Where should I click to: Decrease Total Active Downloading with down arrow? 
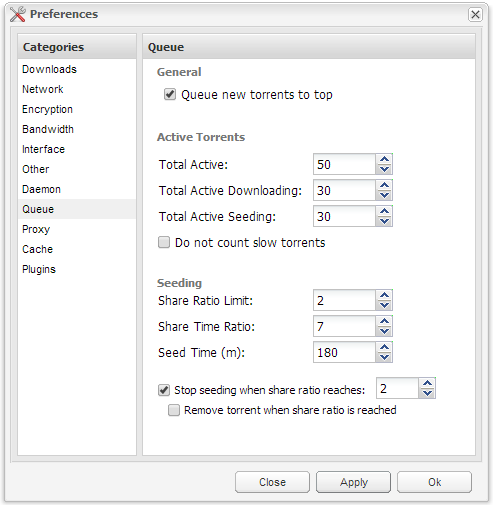coord(384,195)
